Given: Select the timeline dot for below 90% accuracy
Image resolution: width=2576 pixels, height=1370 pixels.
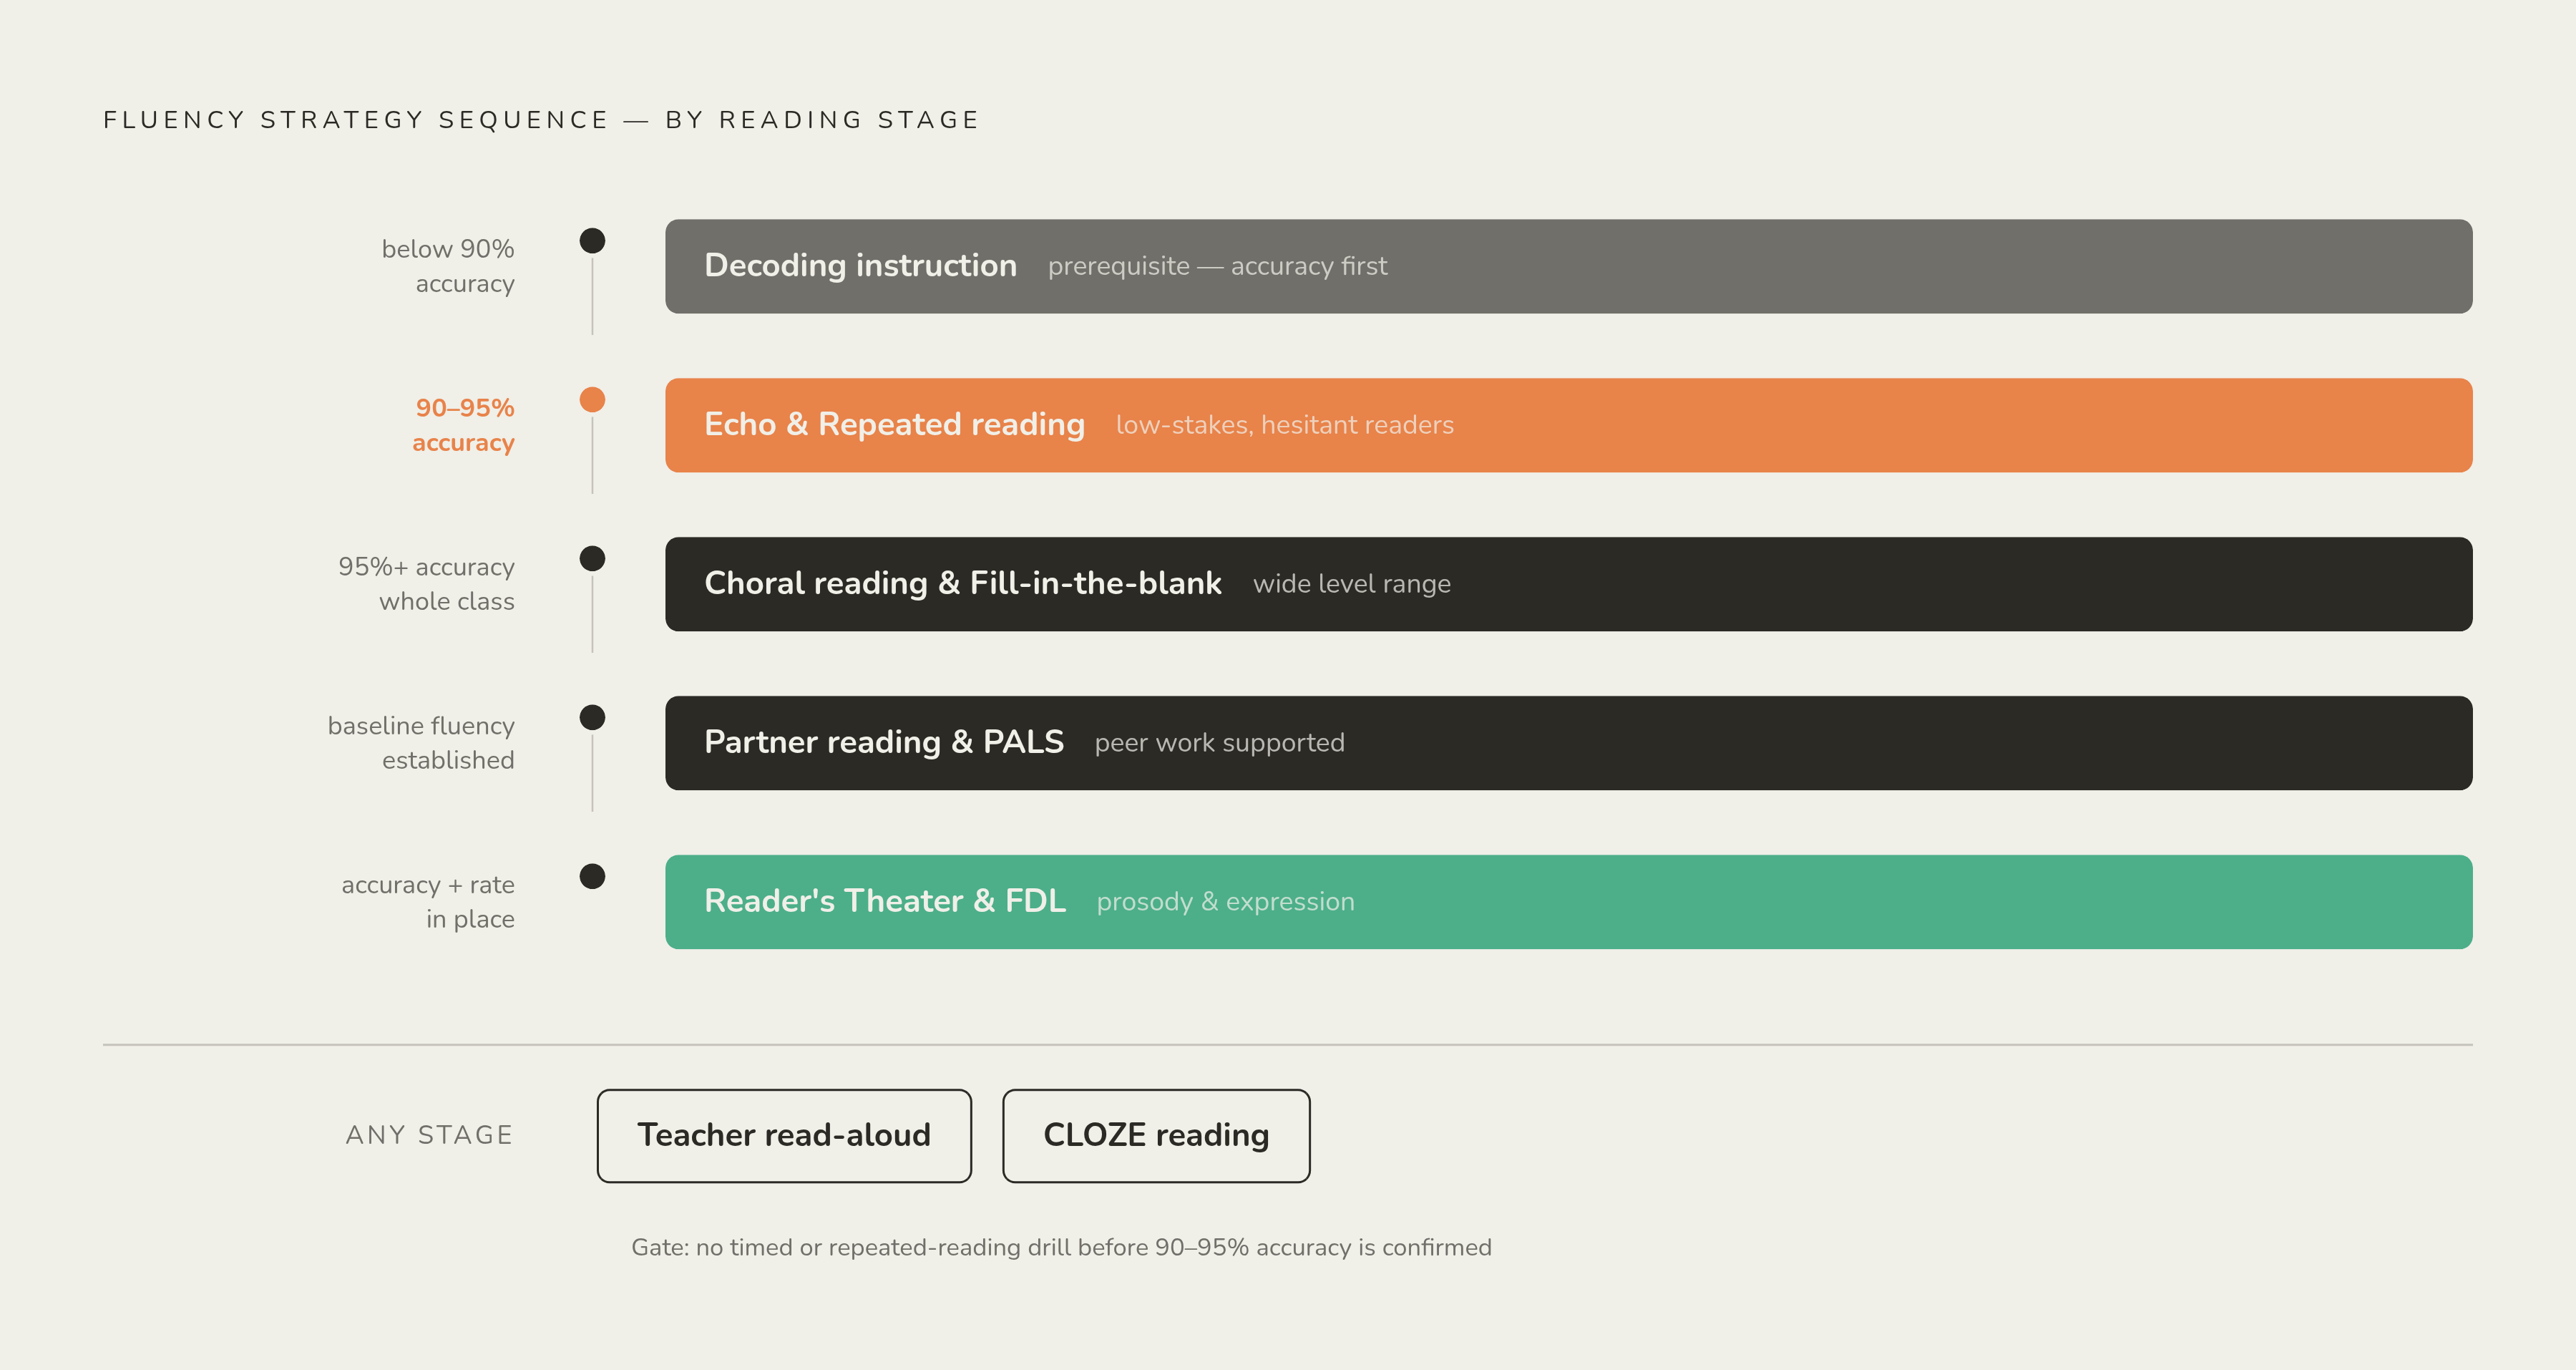Looking at the screenshot, I should click(592, 241).
